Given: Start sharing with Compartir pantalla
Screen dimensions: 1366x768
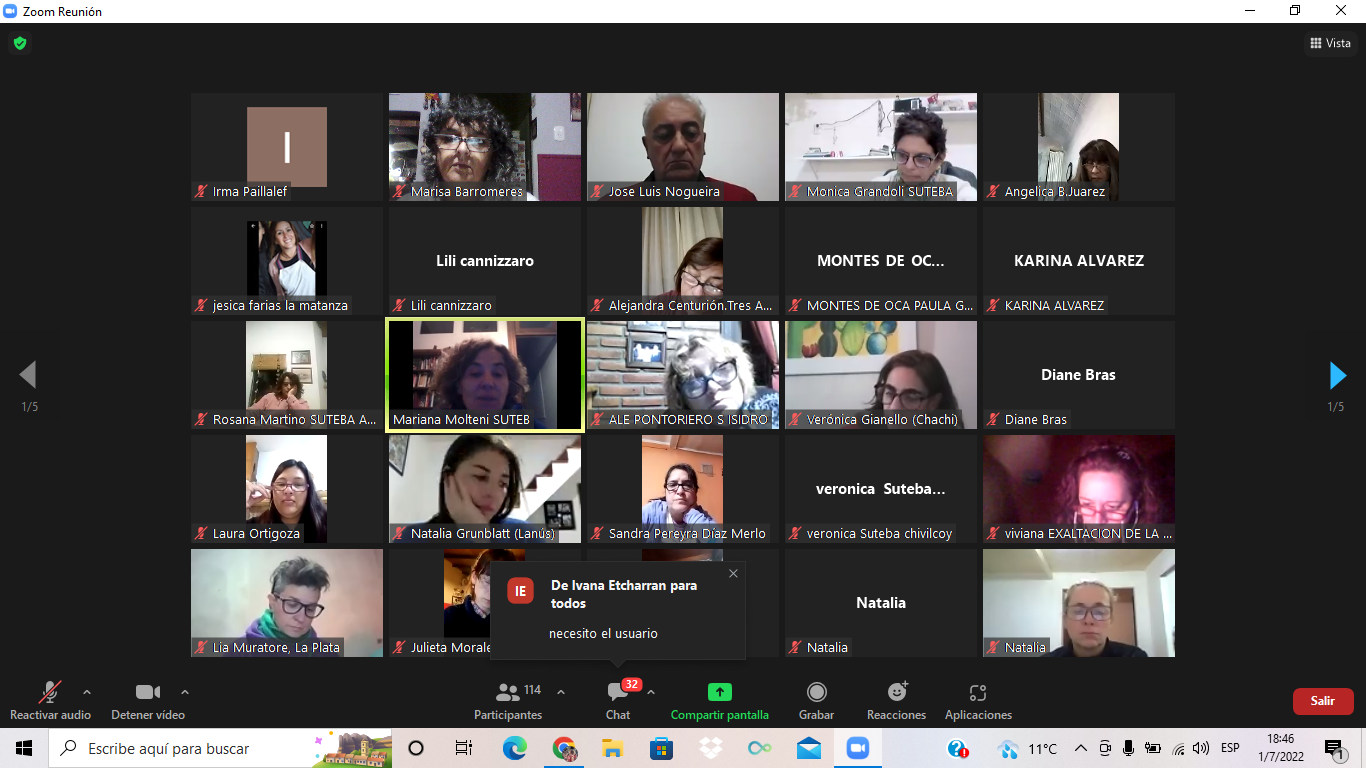Looking at the screenshot, I should (x=719, y=699).
